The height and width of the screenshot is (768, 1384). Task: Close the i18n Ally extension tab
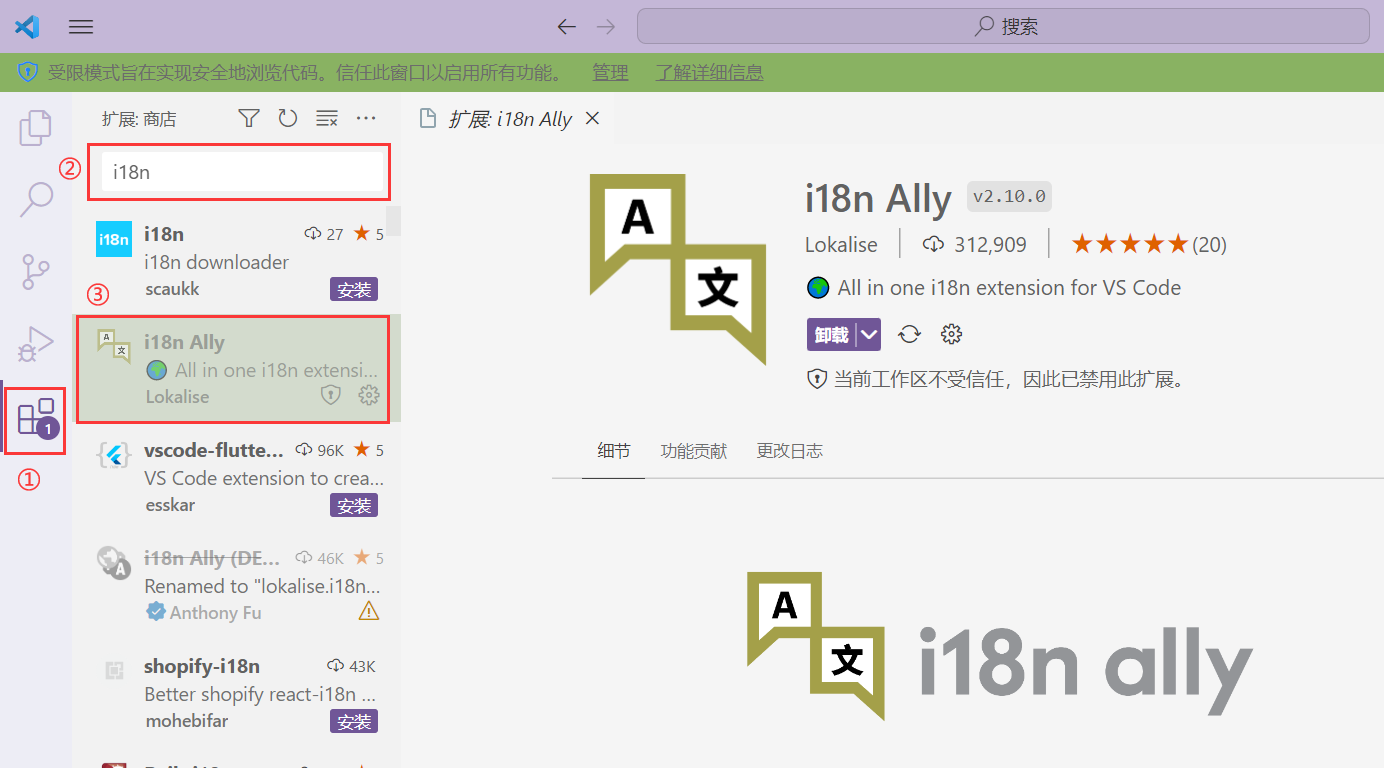point(592,119)
